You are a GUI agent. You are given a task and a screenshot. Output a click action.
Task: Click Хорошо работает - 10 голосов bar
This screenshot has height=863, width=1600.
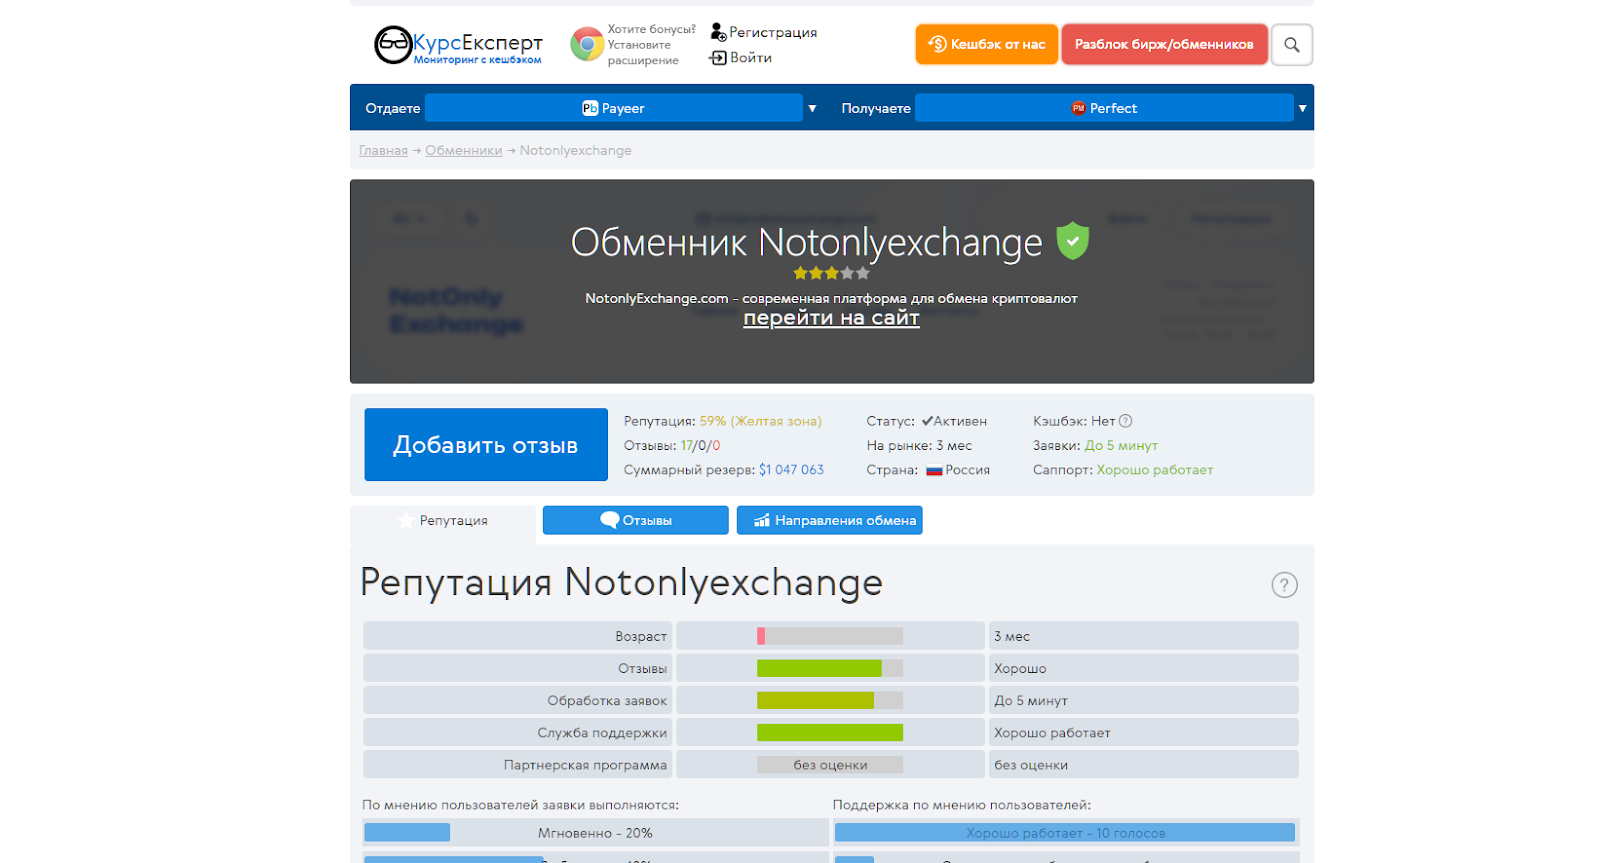1065,833
